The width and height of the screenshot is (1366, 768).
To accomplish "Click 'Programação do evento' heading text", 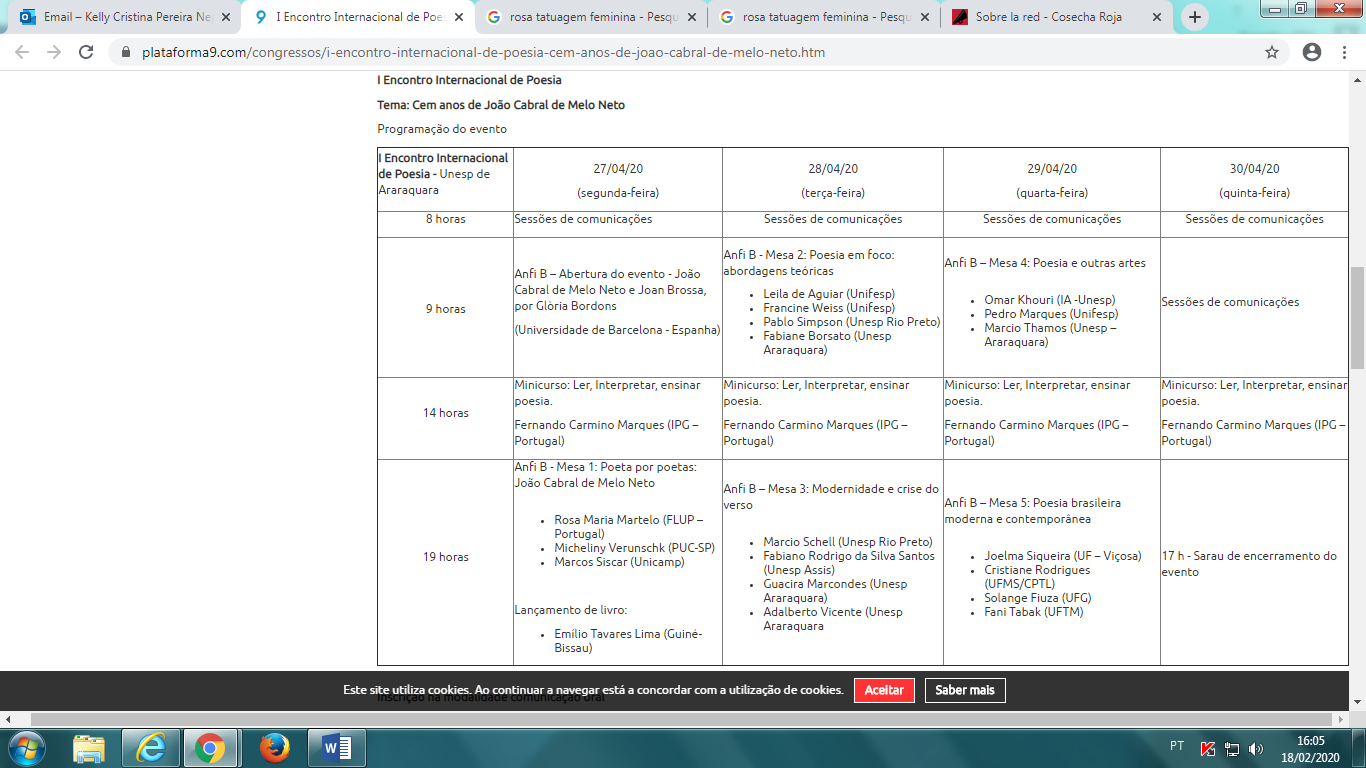I will pyautogui.click(x=442, y=129).
